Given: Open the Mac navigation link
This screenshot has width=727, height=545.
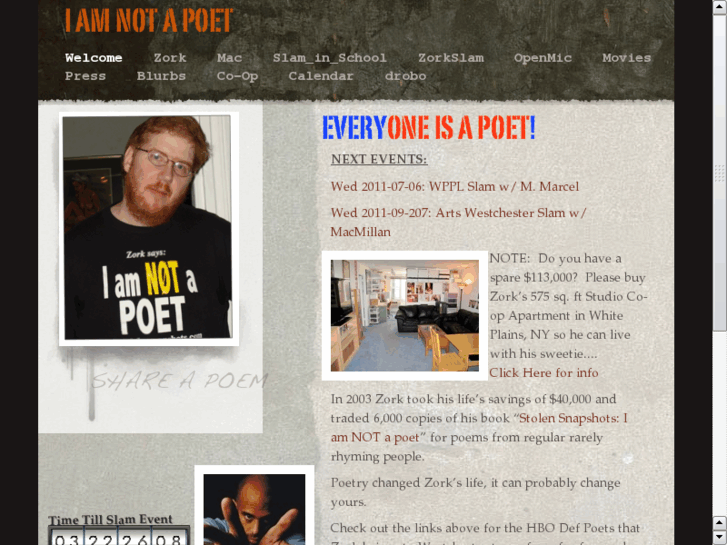Looking at the screenshot, I should click(230, 58).
